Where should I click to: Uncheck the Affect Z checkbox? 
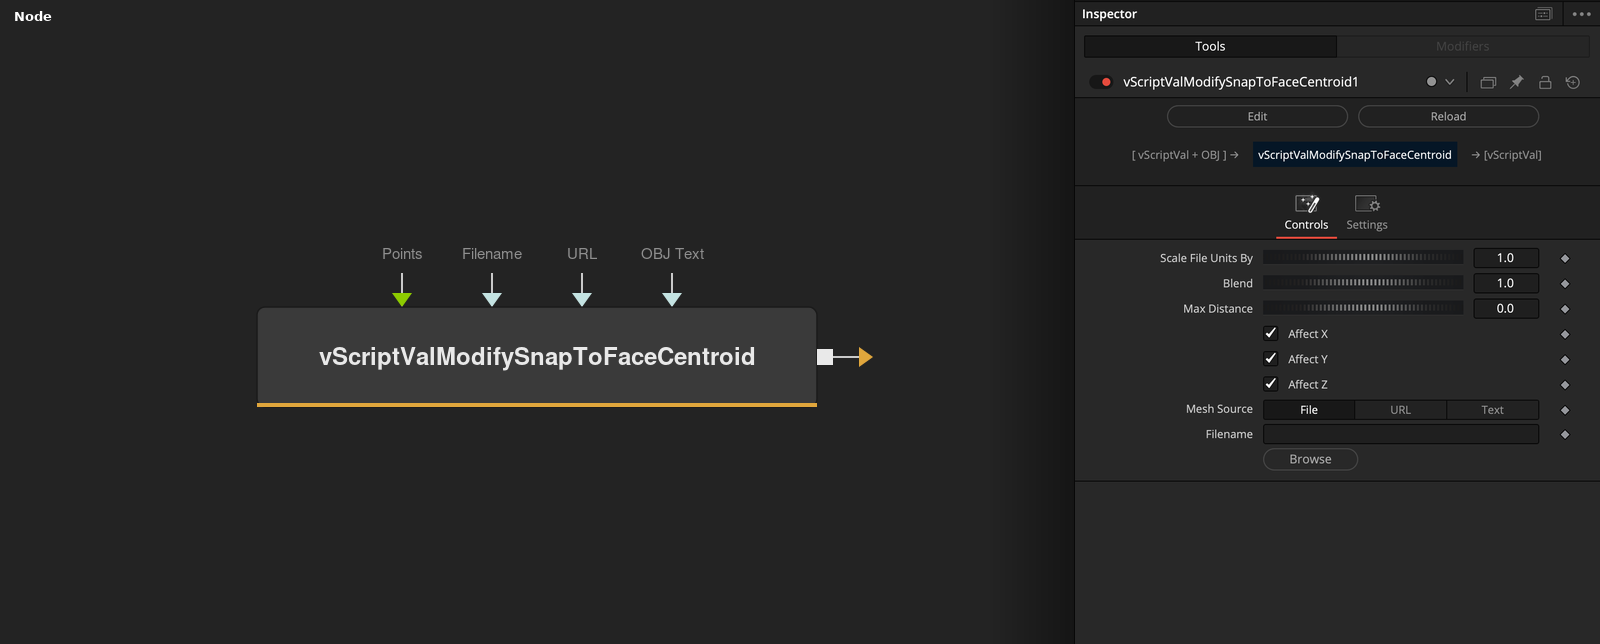click(x=1271, y=383)
